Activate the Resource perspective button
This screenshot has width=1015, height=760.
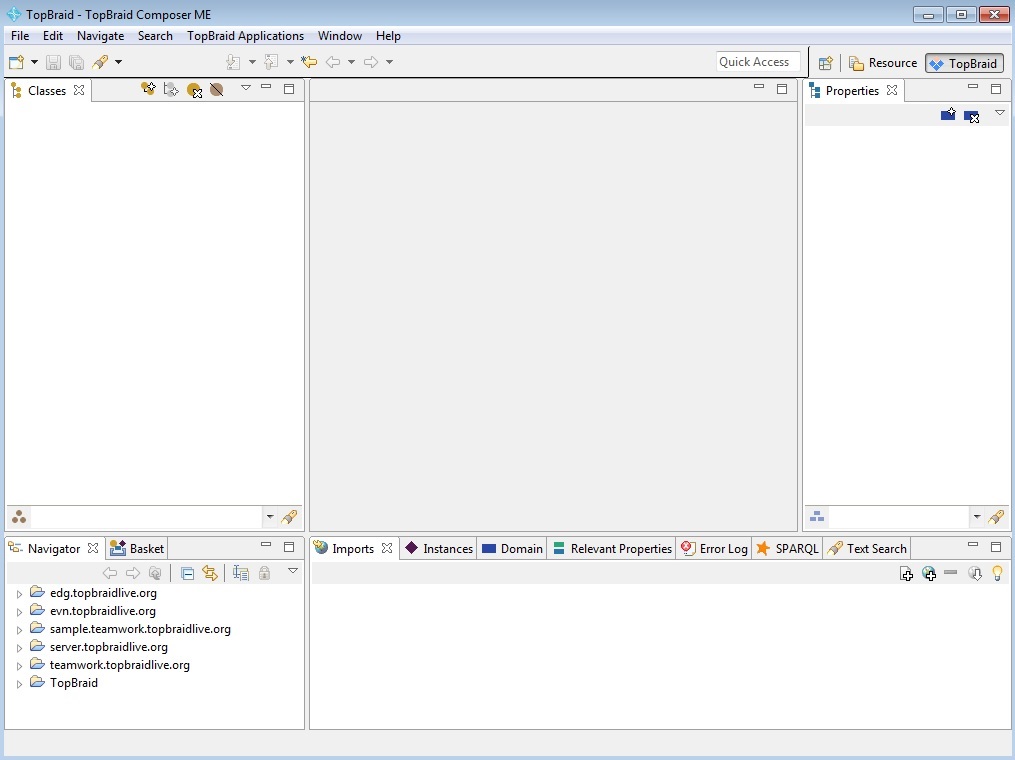883,62
